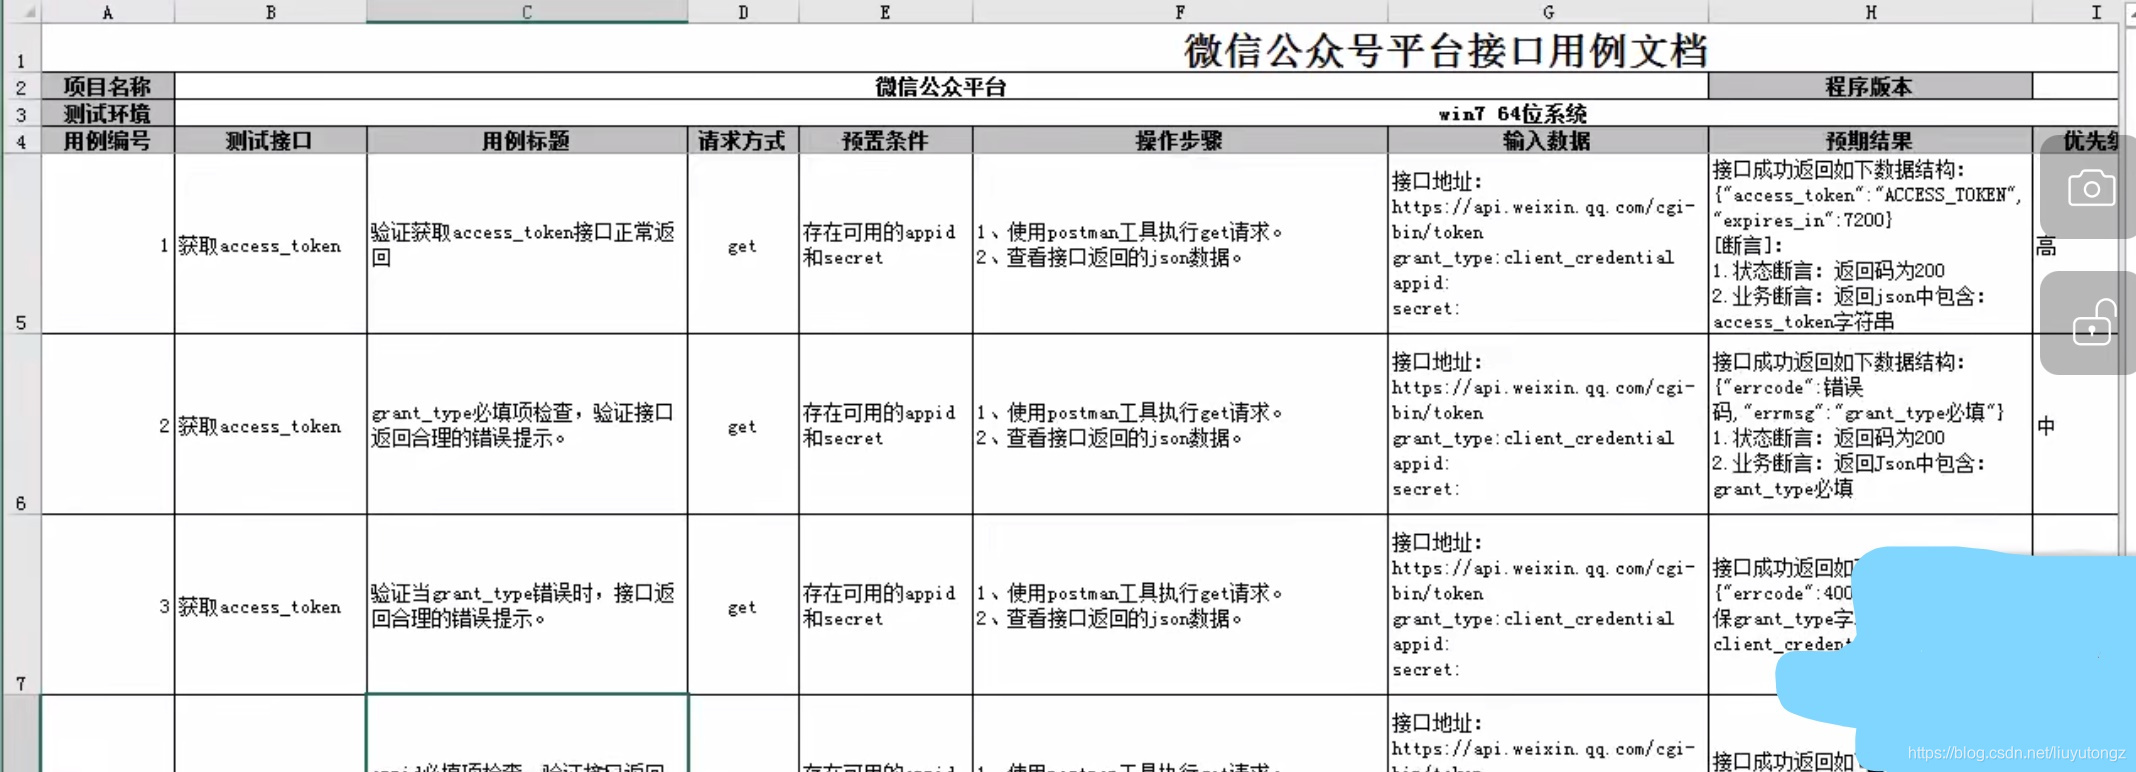The height and width of the screenshot is (772, 2136).
Task: Select row 4 header
Action: coord(20,140)
